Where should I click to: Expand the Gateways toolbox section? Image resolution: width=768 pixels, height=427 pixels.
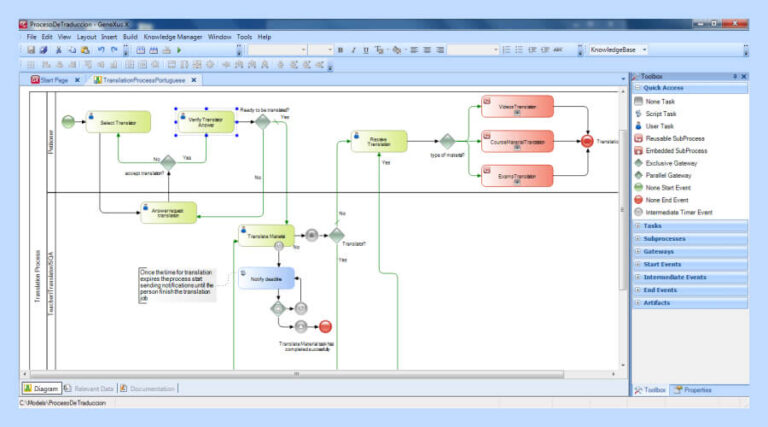pyautogui.click(x=658, y=251)
